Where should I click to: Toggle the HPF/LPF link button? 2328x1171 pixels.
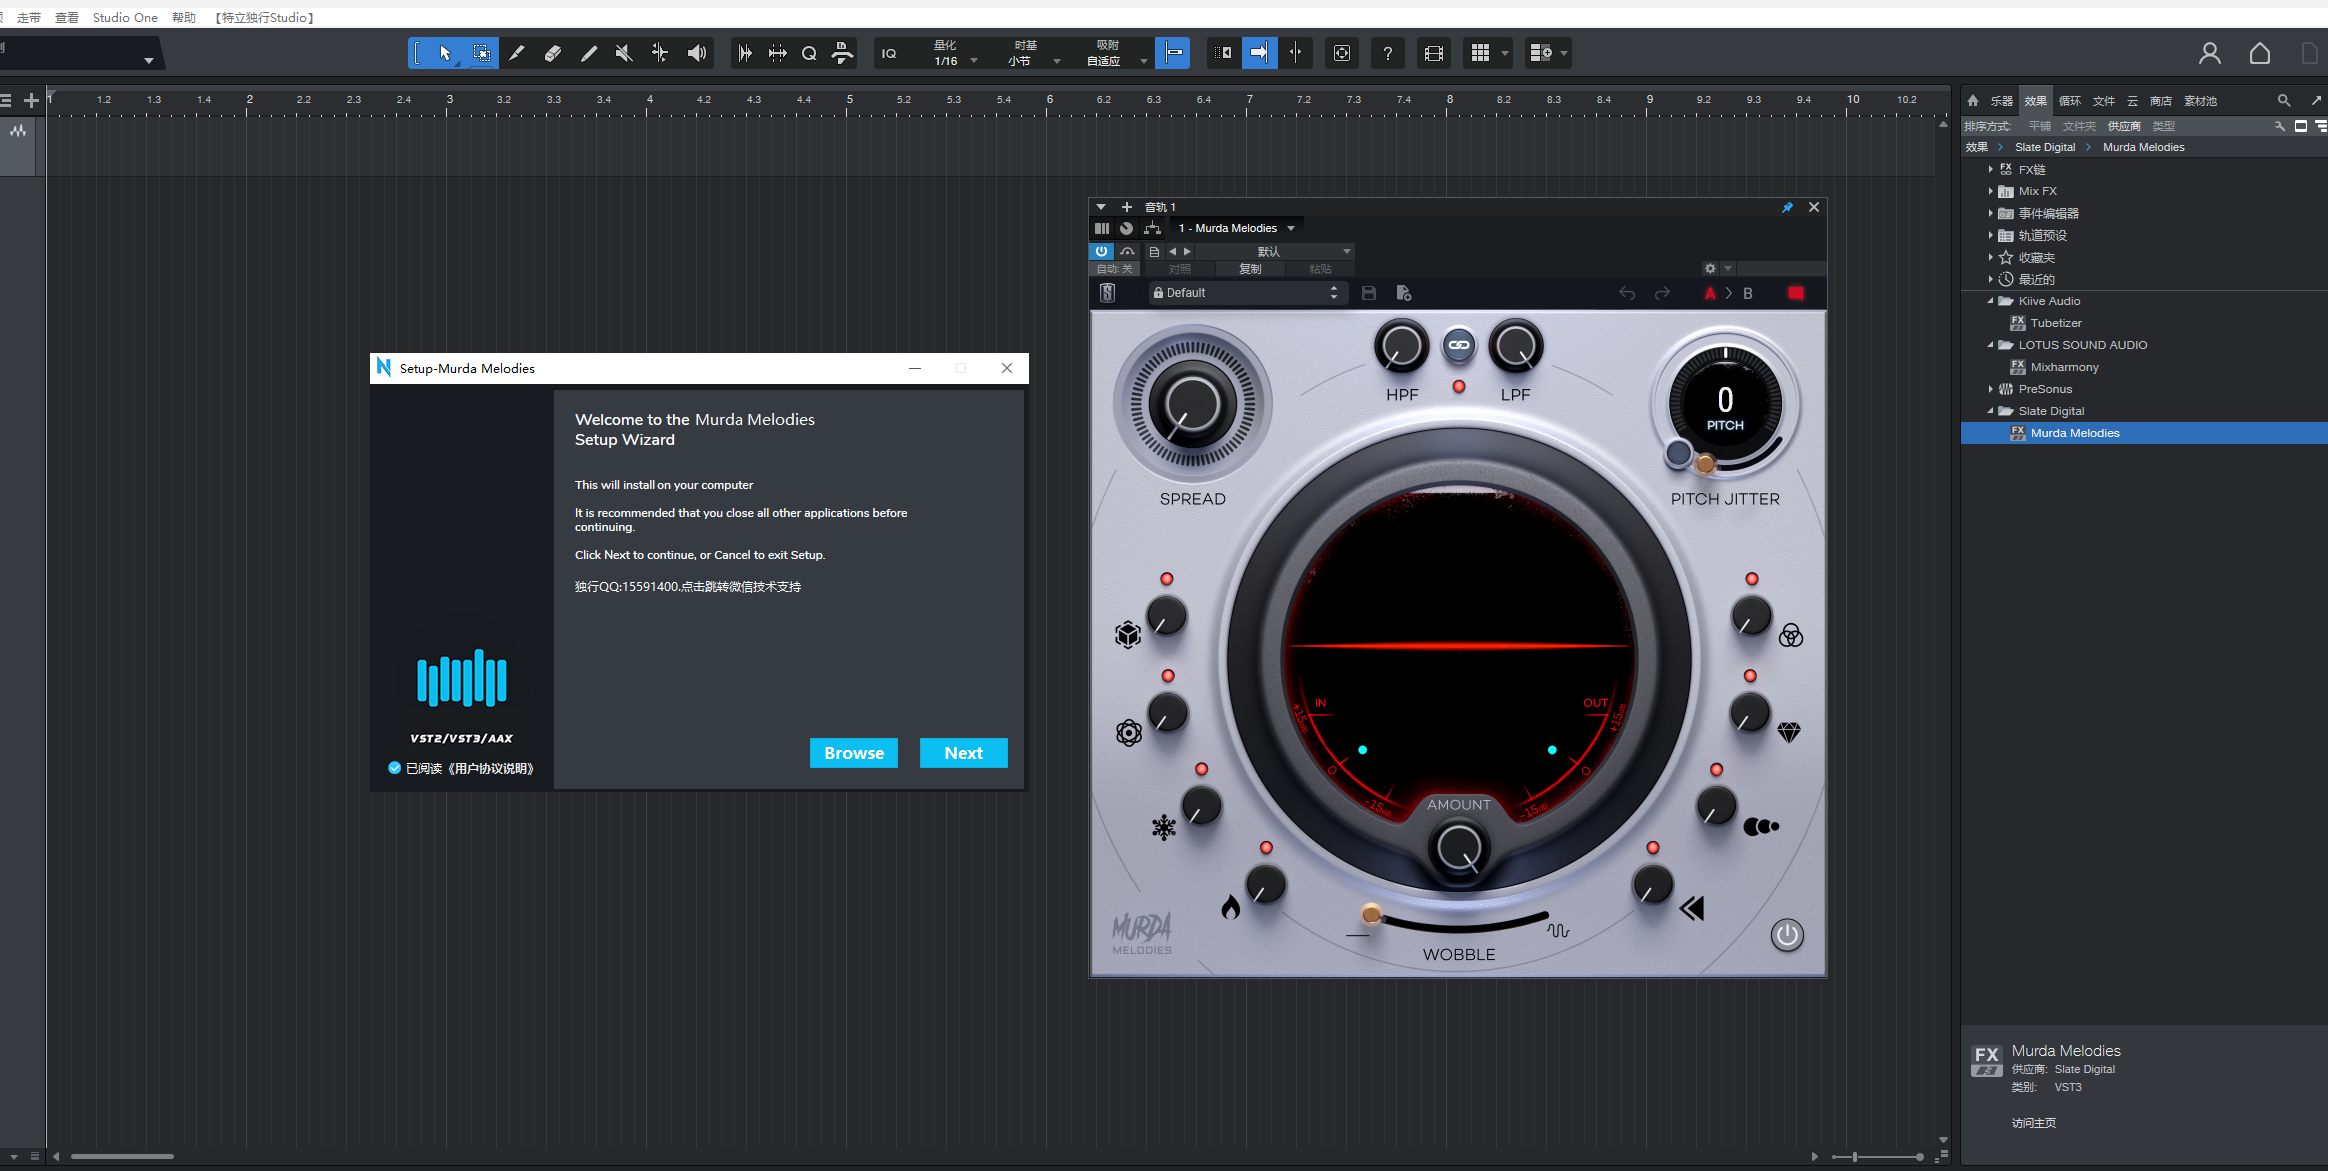click(x=1459, y=345)
